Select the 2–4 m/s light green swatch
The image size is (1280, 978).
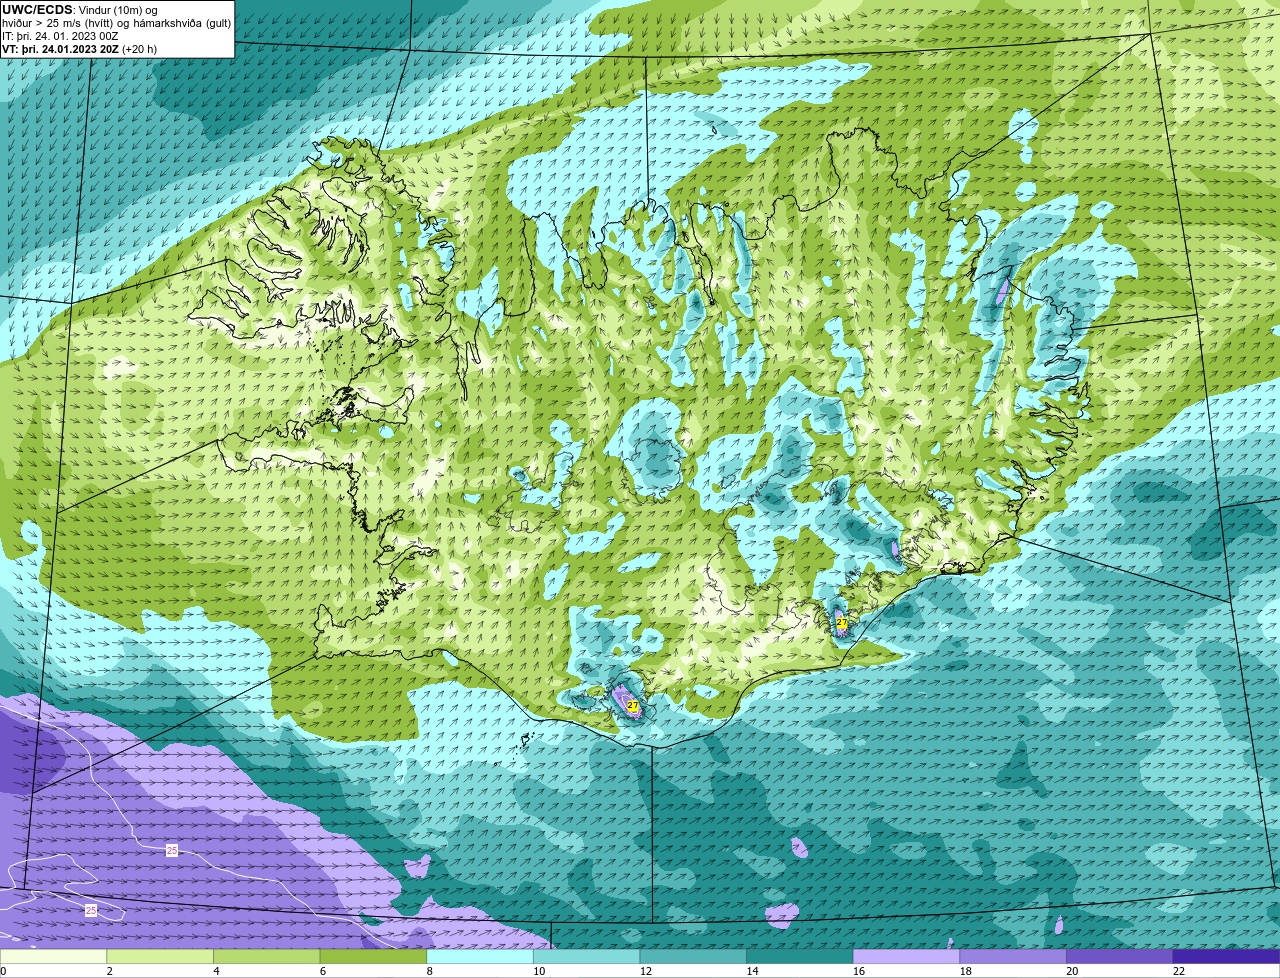click(160, 956)
